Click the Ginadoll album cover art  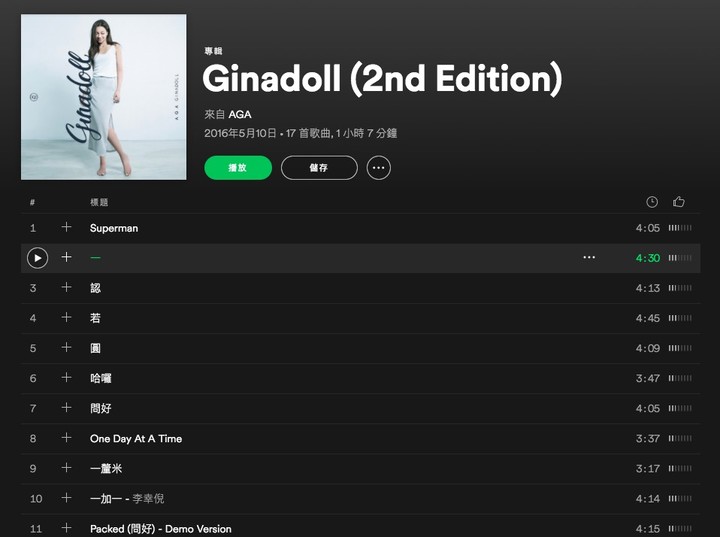point(104,97)
